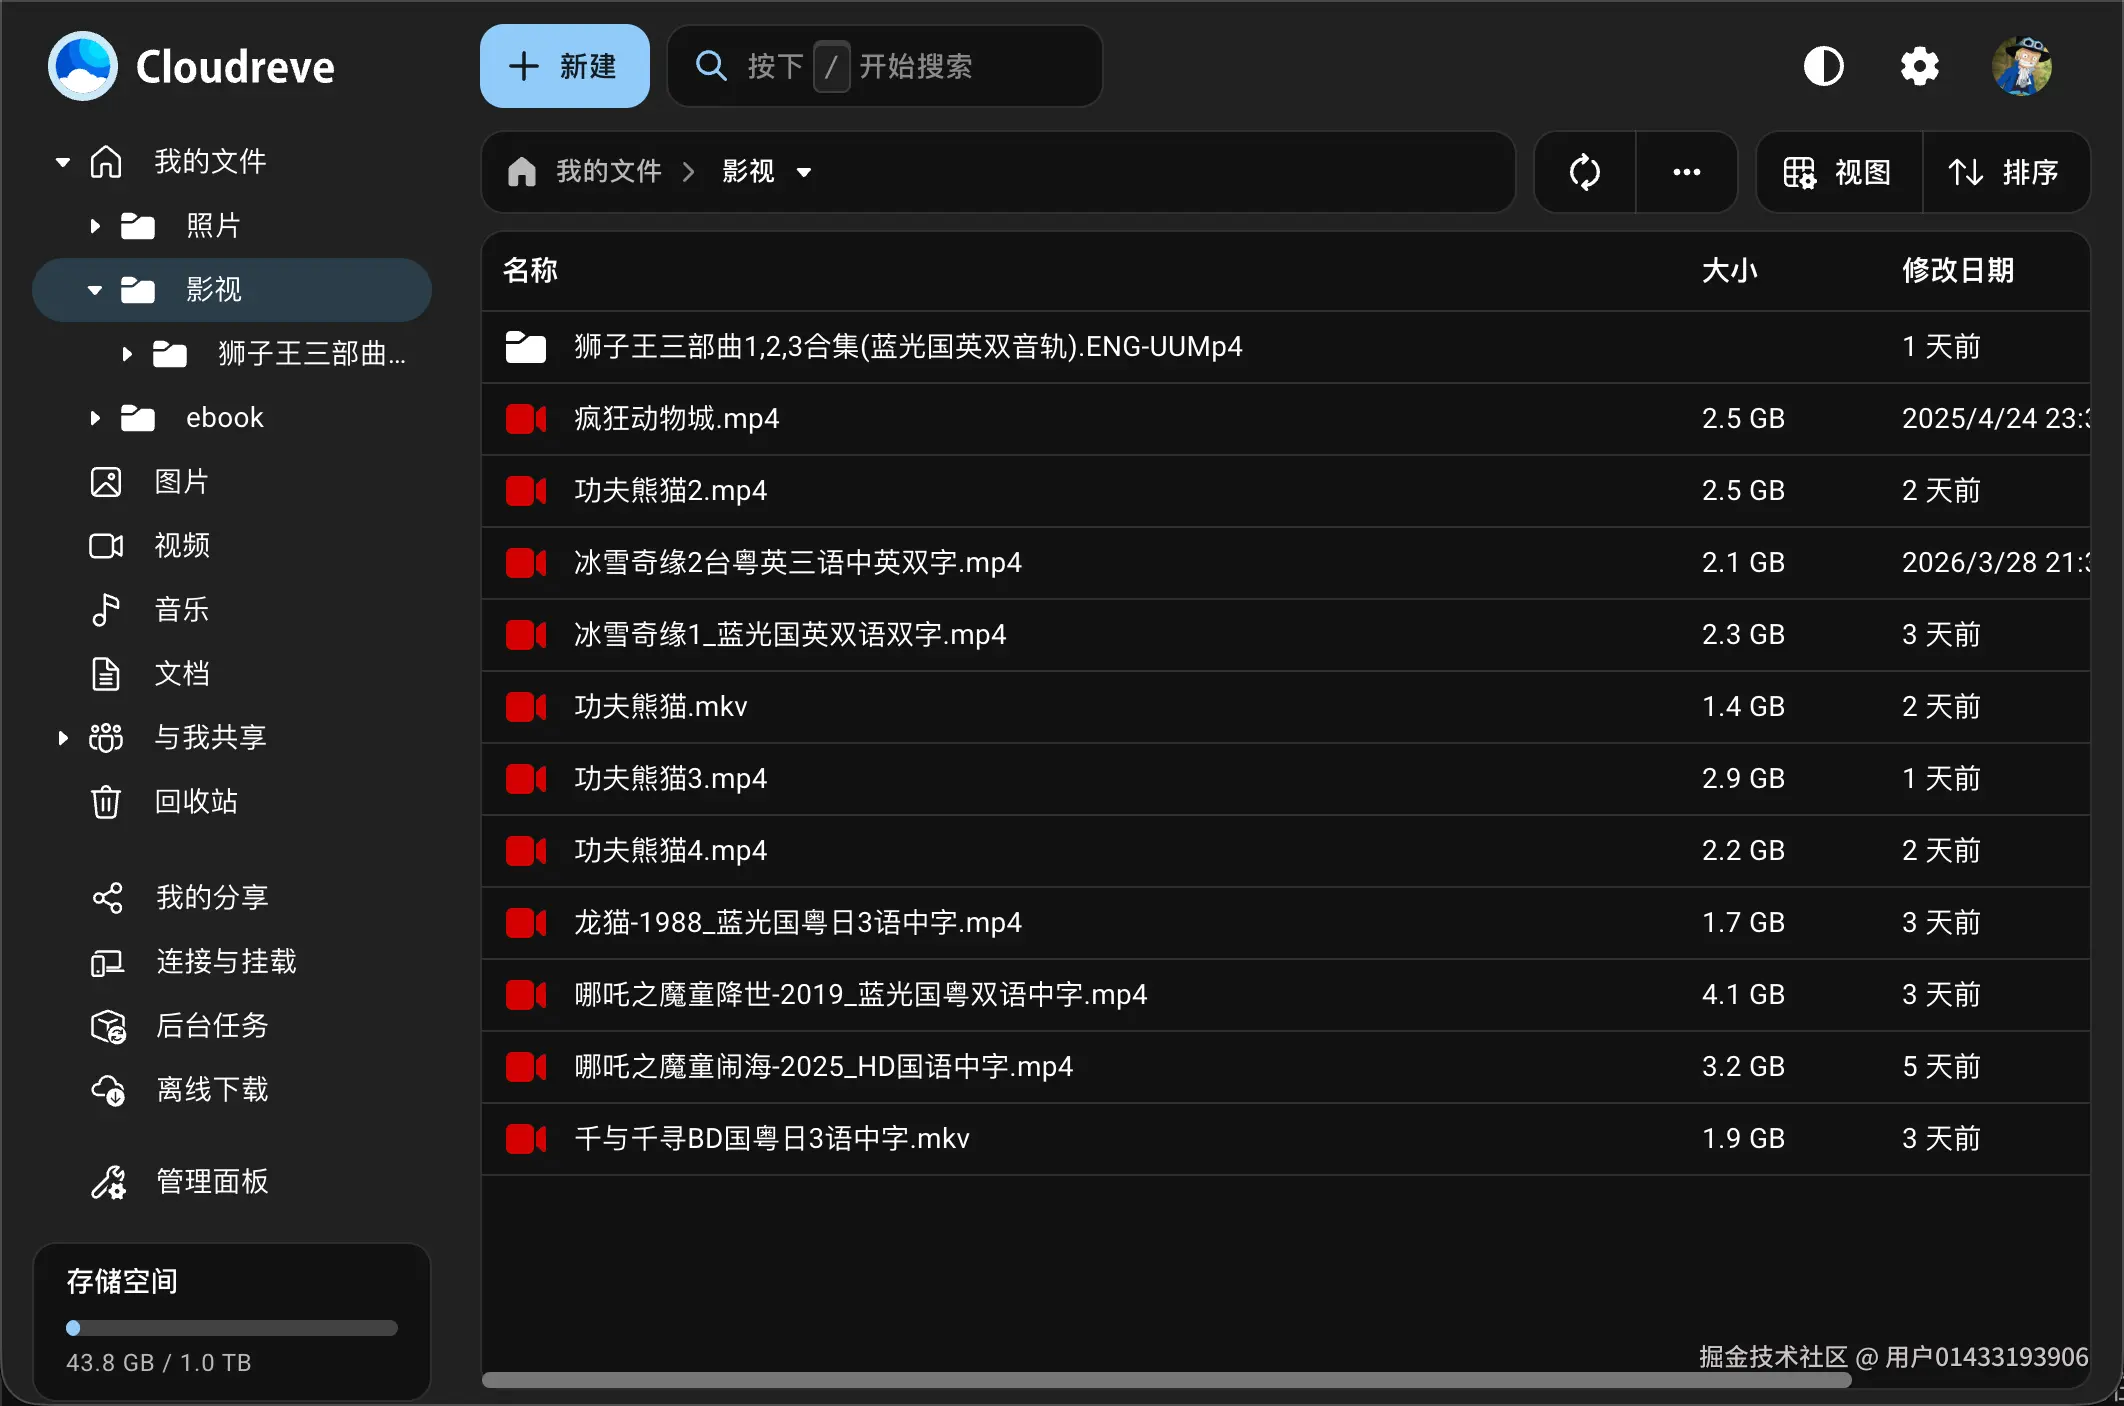The width and height of the screenshot is (2124, 1406).
Task: Expand the ebook folder in sidebar
Action: (95, 418)
